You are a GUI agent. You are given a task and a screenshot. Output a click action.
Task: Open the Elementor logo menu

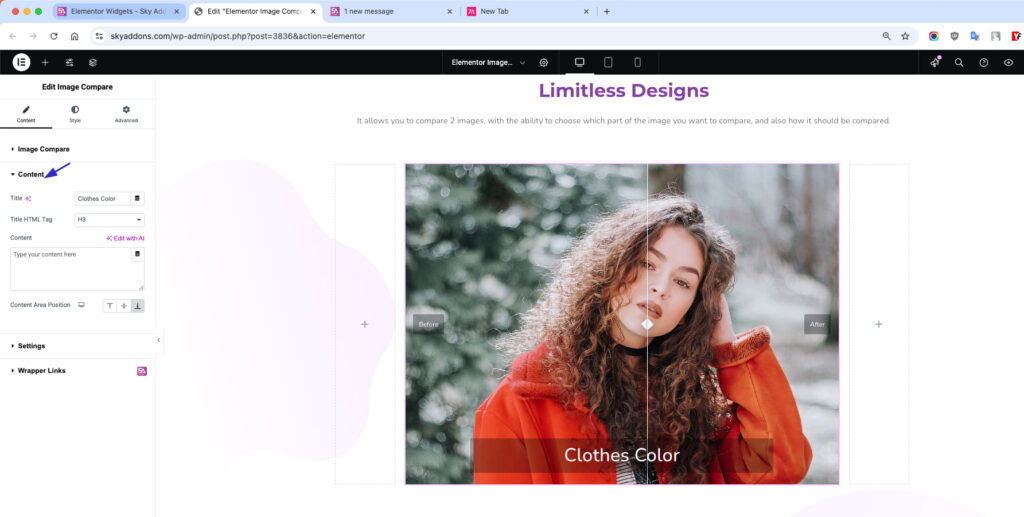pos(21,63)
